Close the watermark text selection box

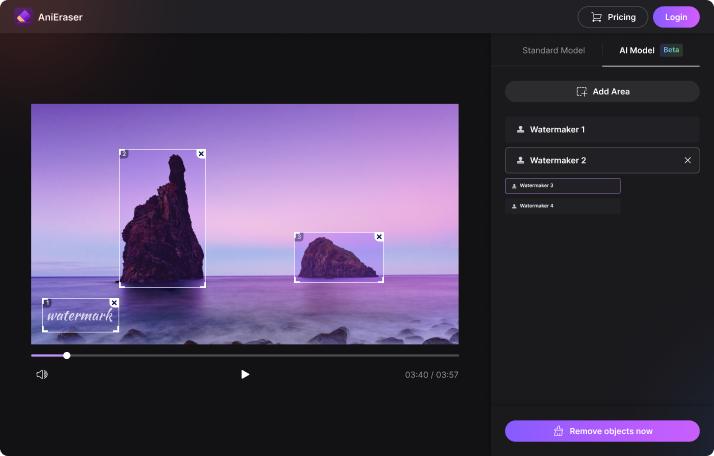[114, 303]
